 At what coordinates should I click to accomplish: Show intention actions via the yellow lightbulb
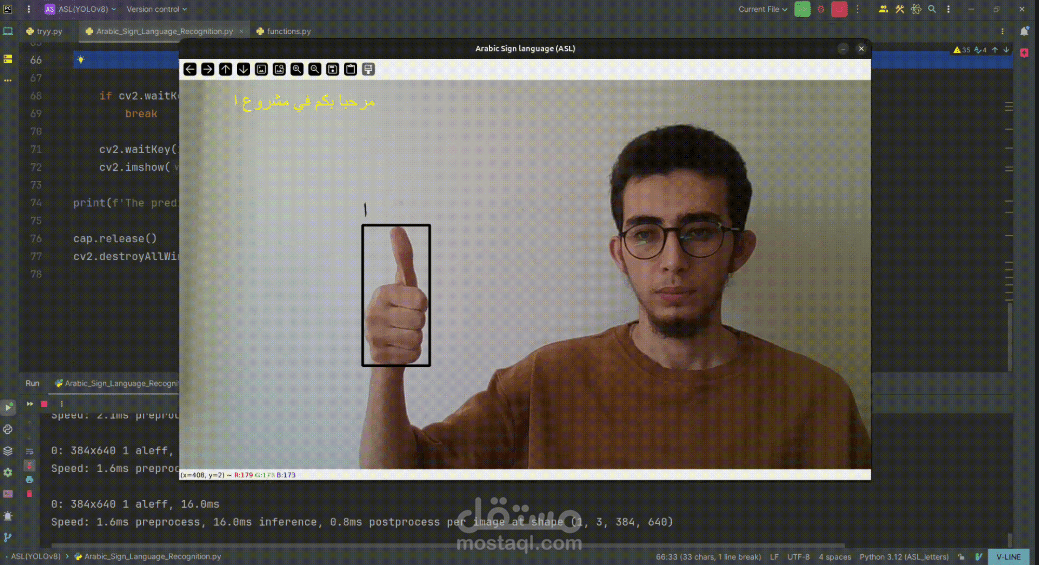[x=80, y=60]
